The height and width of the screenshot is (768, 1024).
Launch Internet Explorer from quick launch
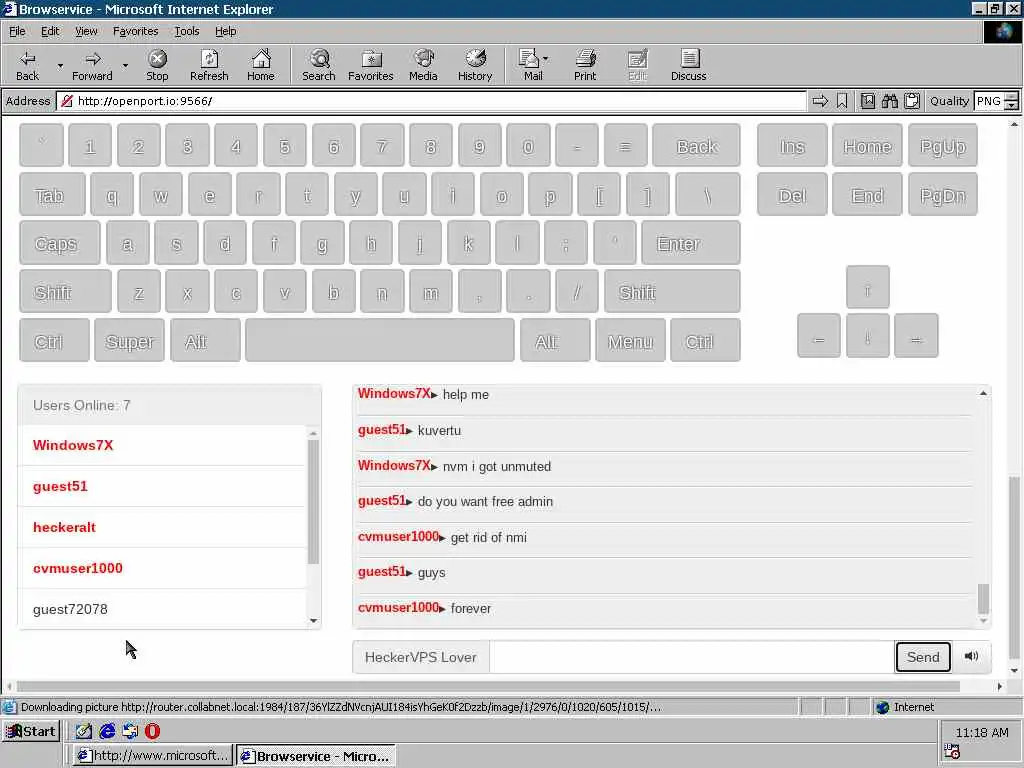pyautogui.click(x=107, y=731)
